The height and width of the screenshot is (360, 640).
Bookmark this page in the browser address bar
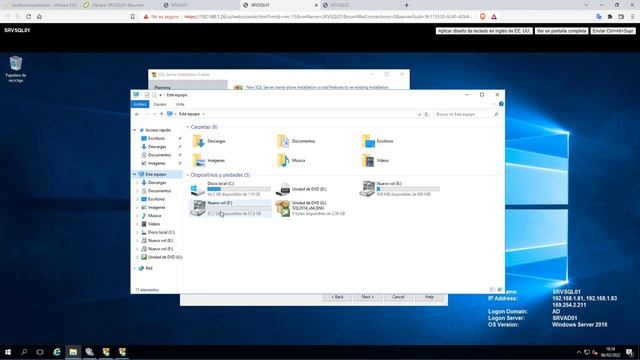(133, 17)
